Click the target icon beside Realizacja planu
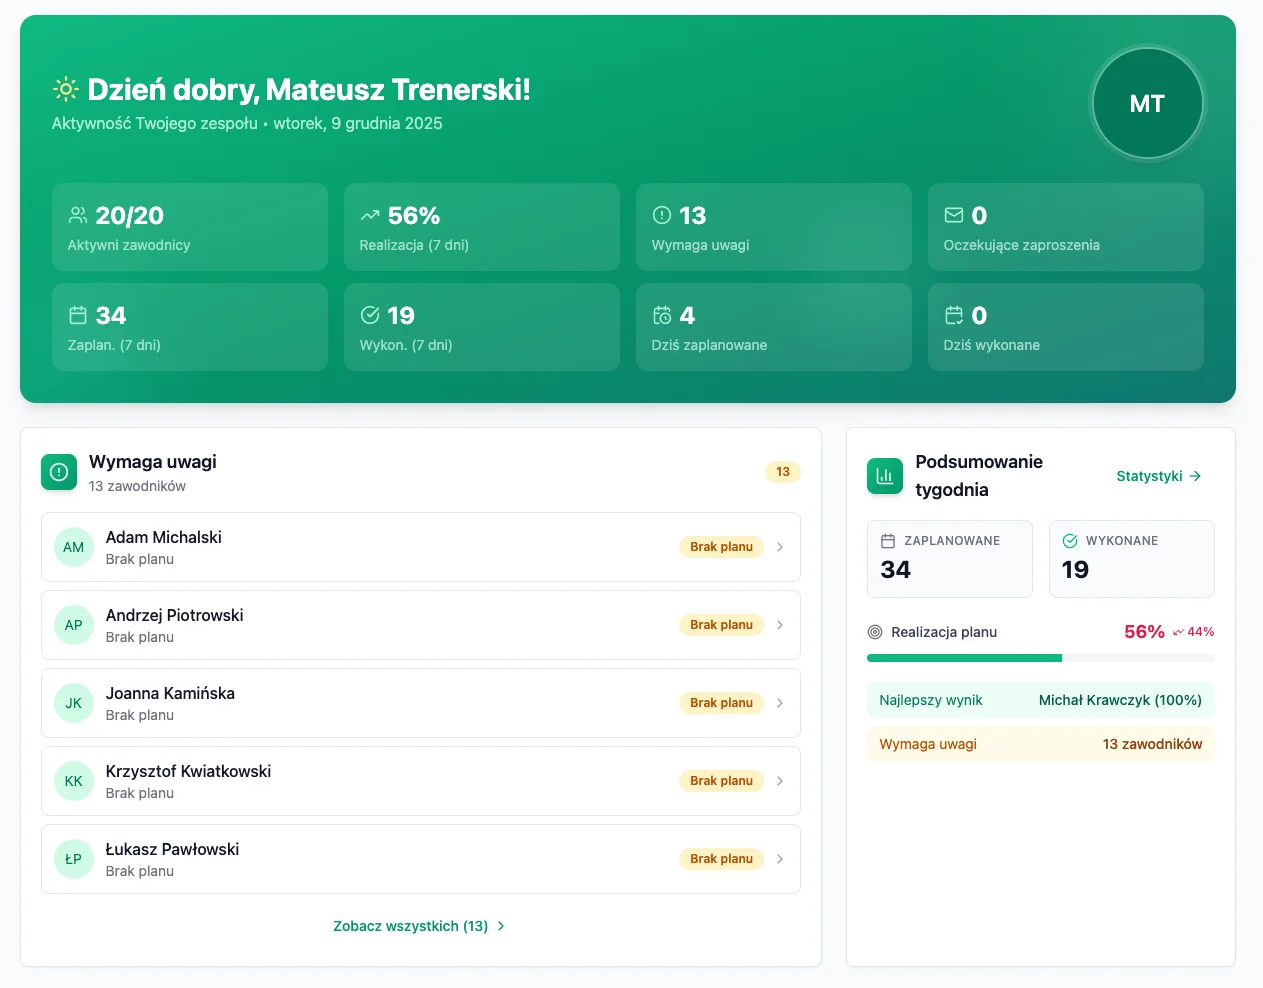Image resolution: width=1263 pixels, height=988 pixels. tap(875, 632)
